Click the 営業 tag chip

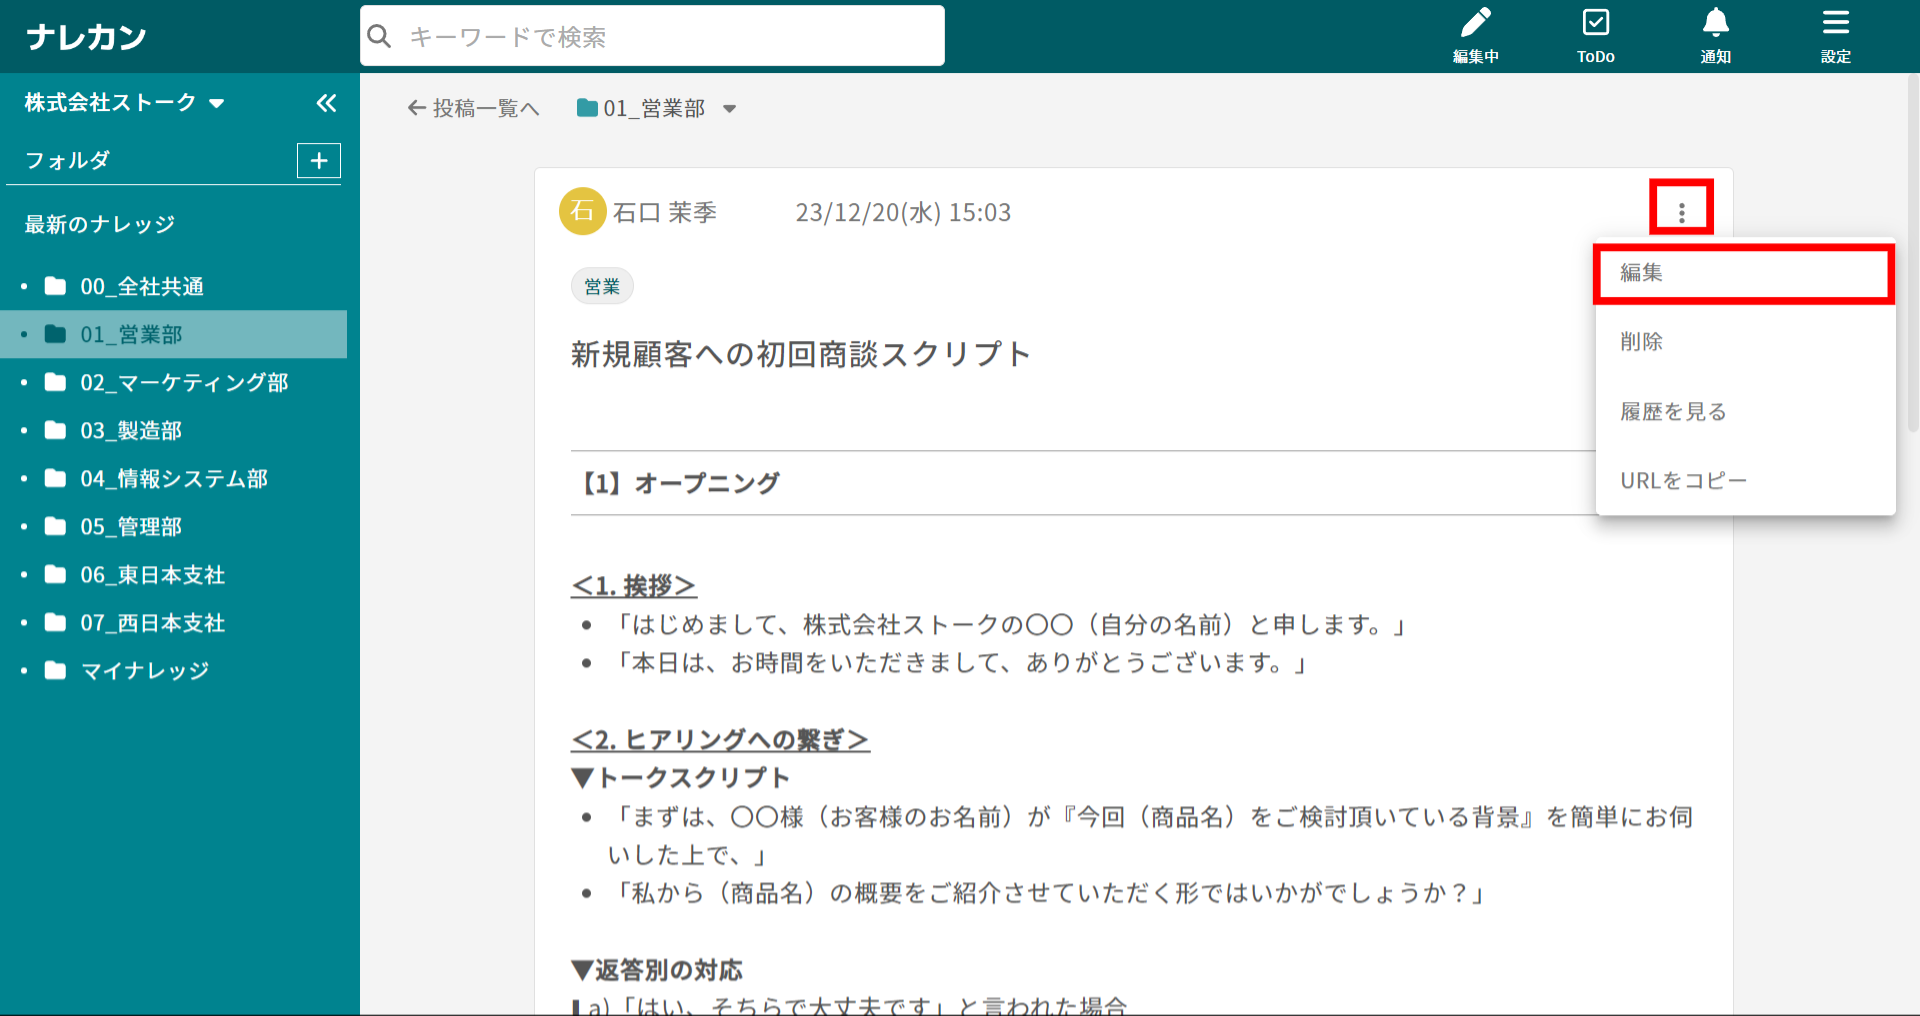coord(602,287)
